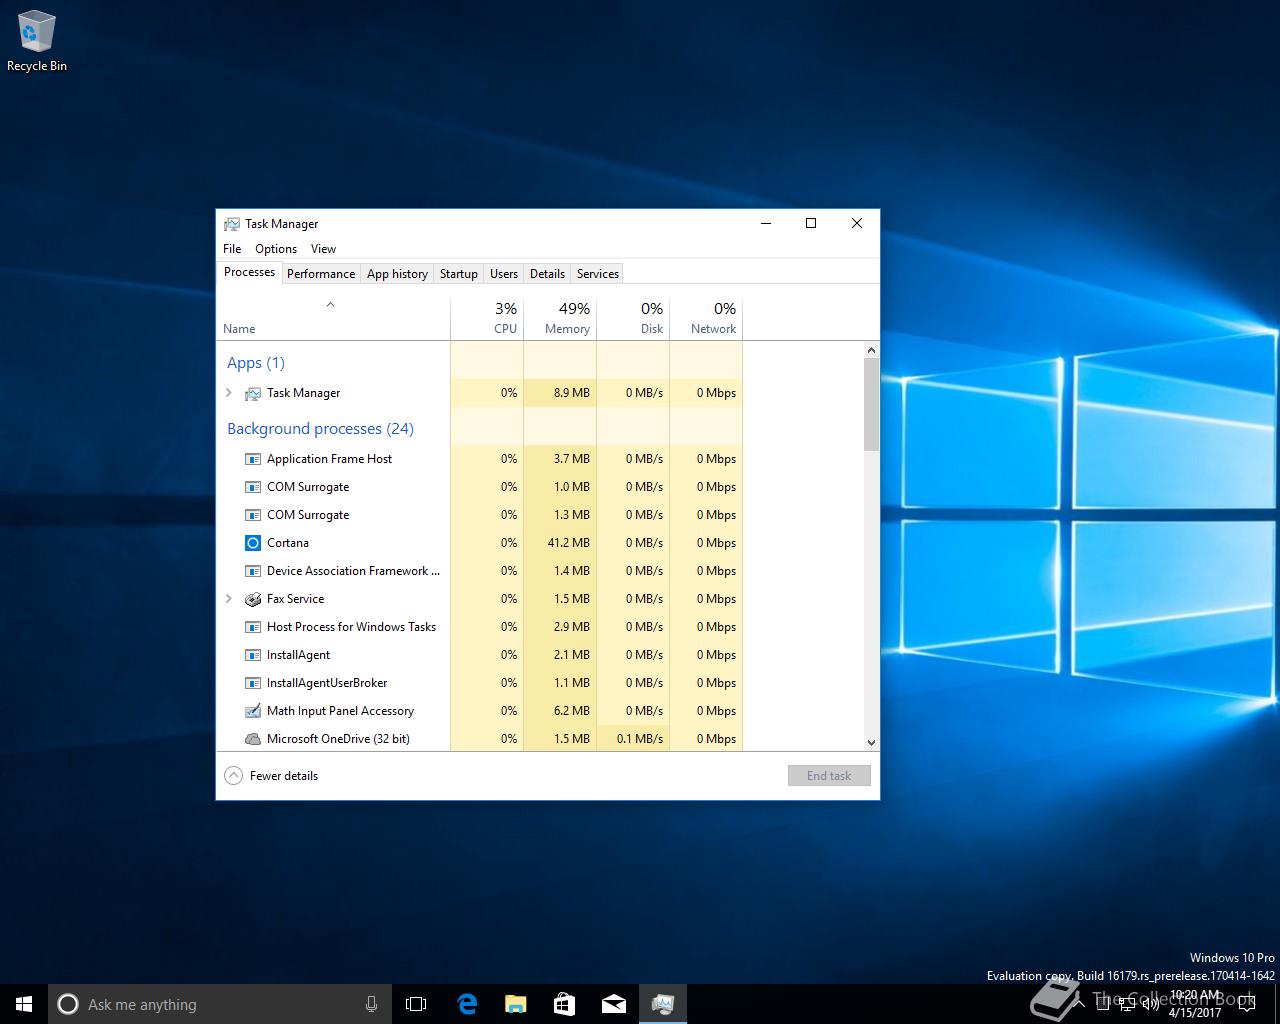Switch to the Performance tab
The width and height of the screenshot is (1280, 1024).
click(x=321, y=274)
